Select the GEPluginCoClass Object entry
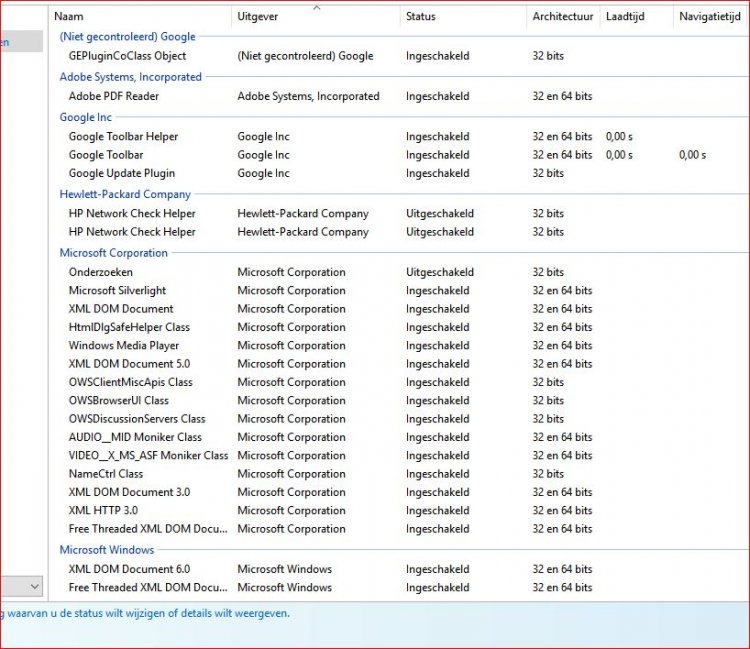The height and width of the screenshot is (649, 750). click(x=127, y=56)
